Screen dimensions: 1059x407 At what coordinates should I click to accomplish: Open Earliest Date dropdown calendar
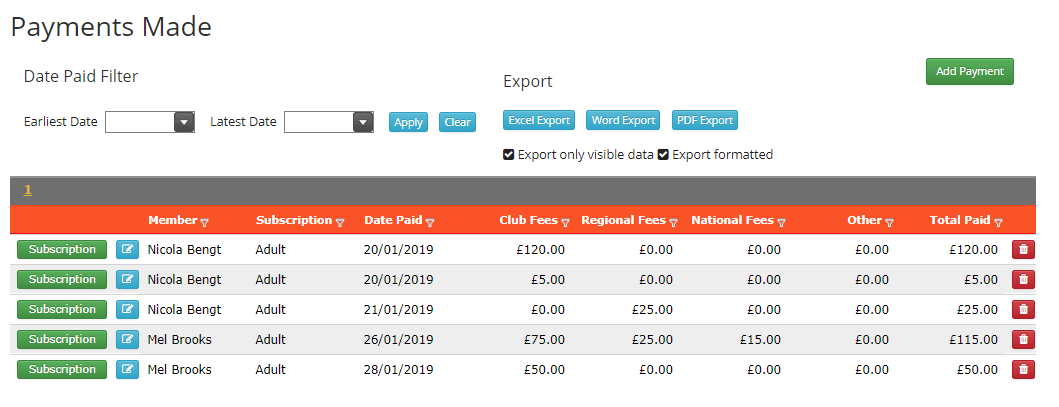[184, 122]
